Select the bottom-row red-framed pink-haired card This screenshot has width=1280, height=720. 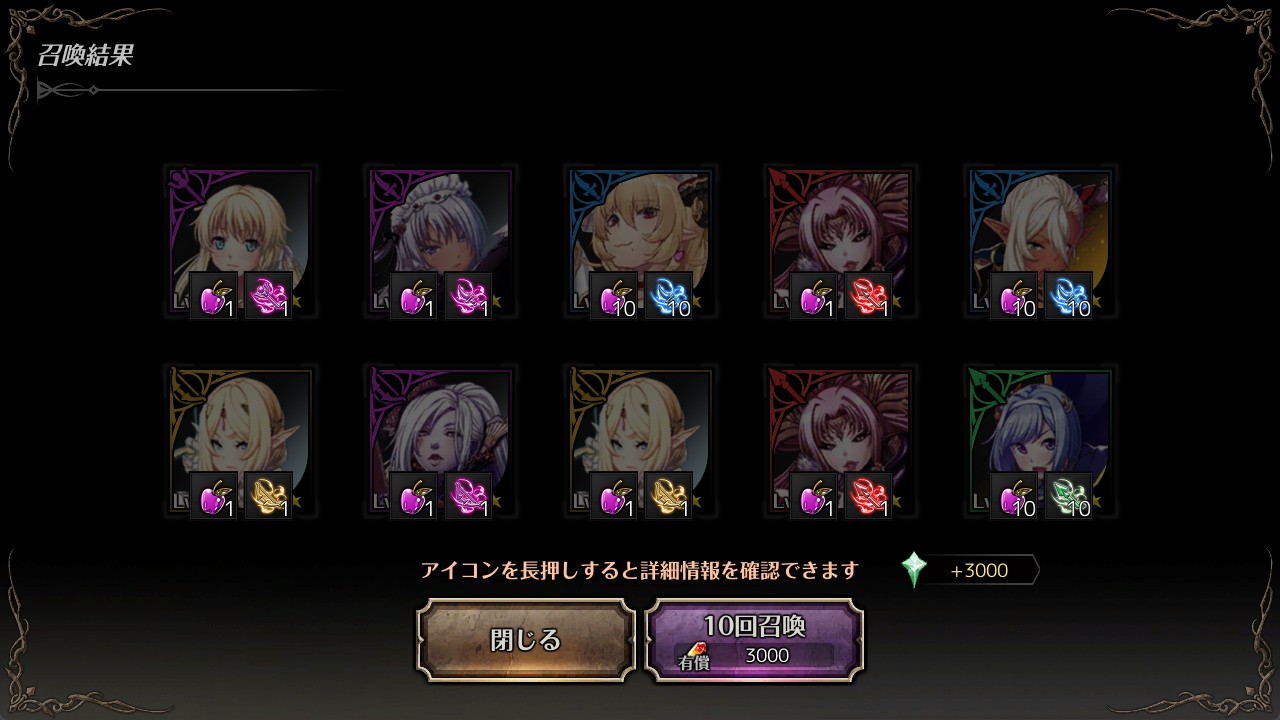point(840,441)
